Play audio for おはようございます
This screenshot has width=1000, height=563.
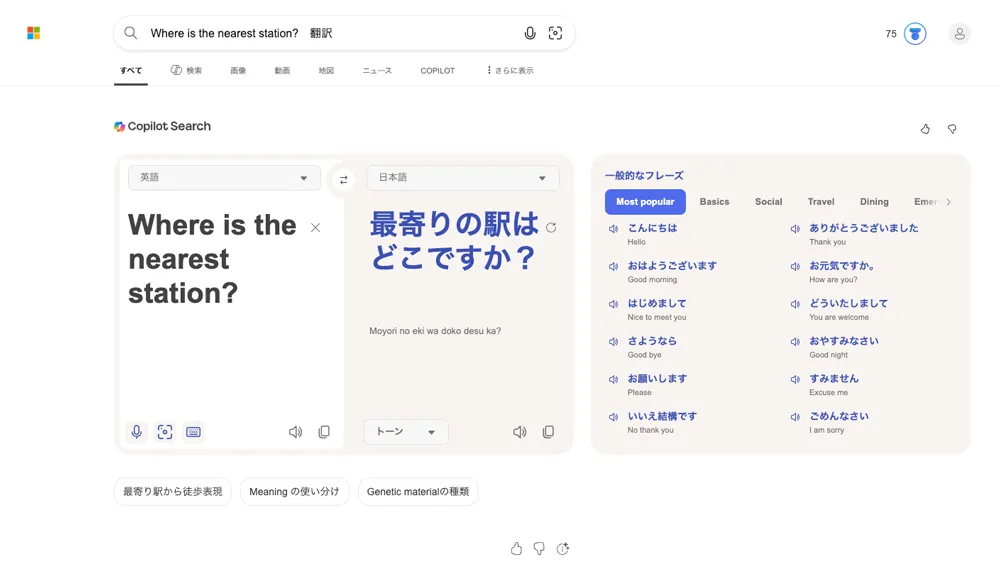click(614, 266)
